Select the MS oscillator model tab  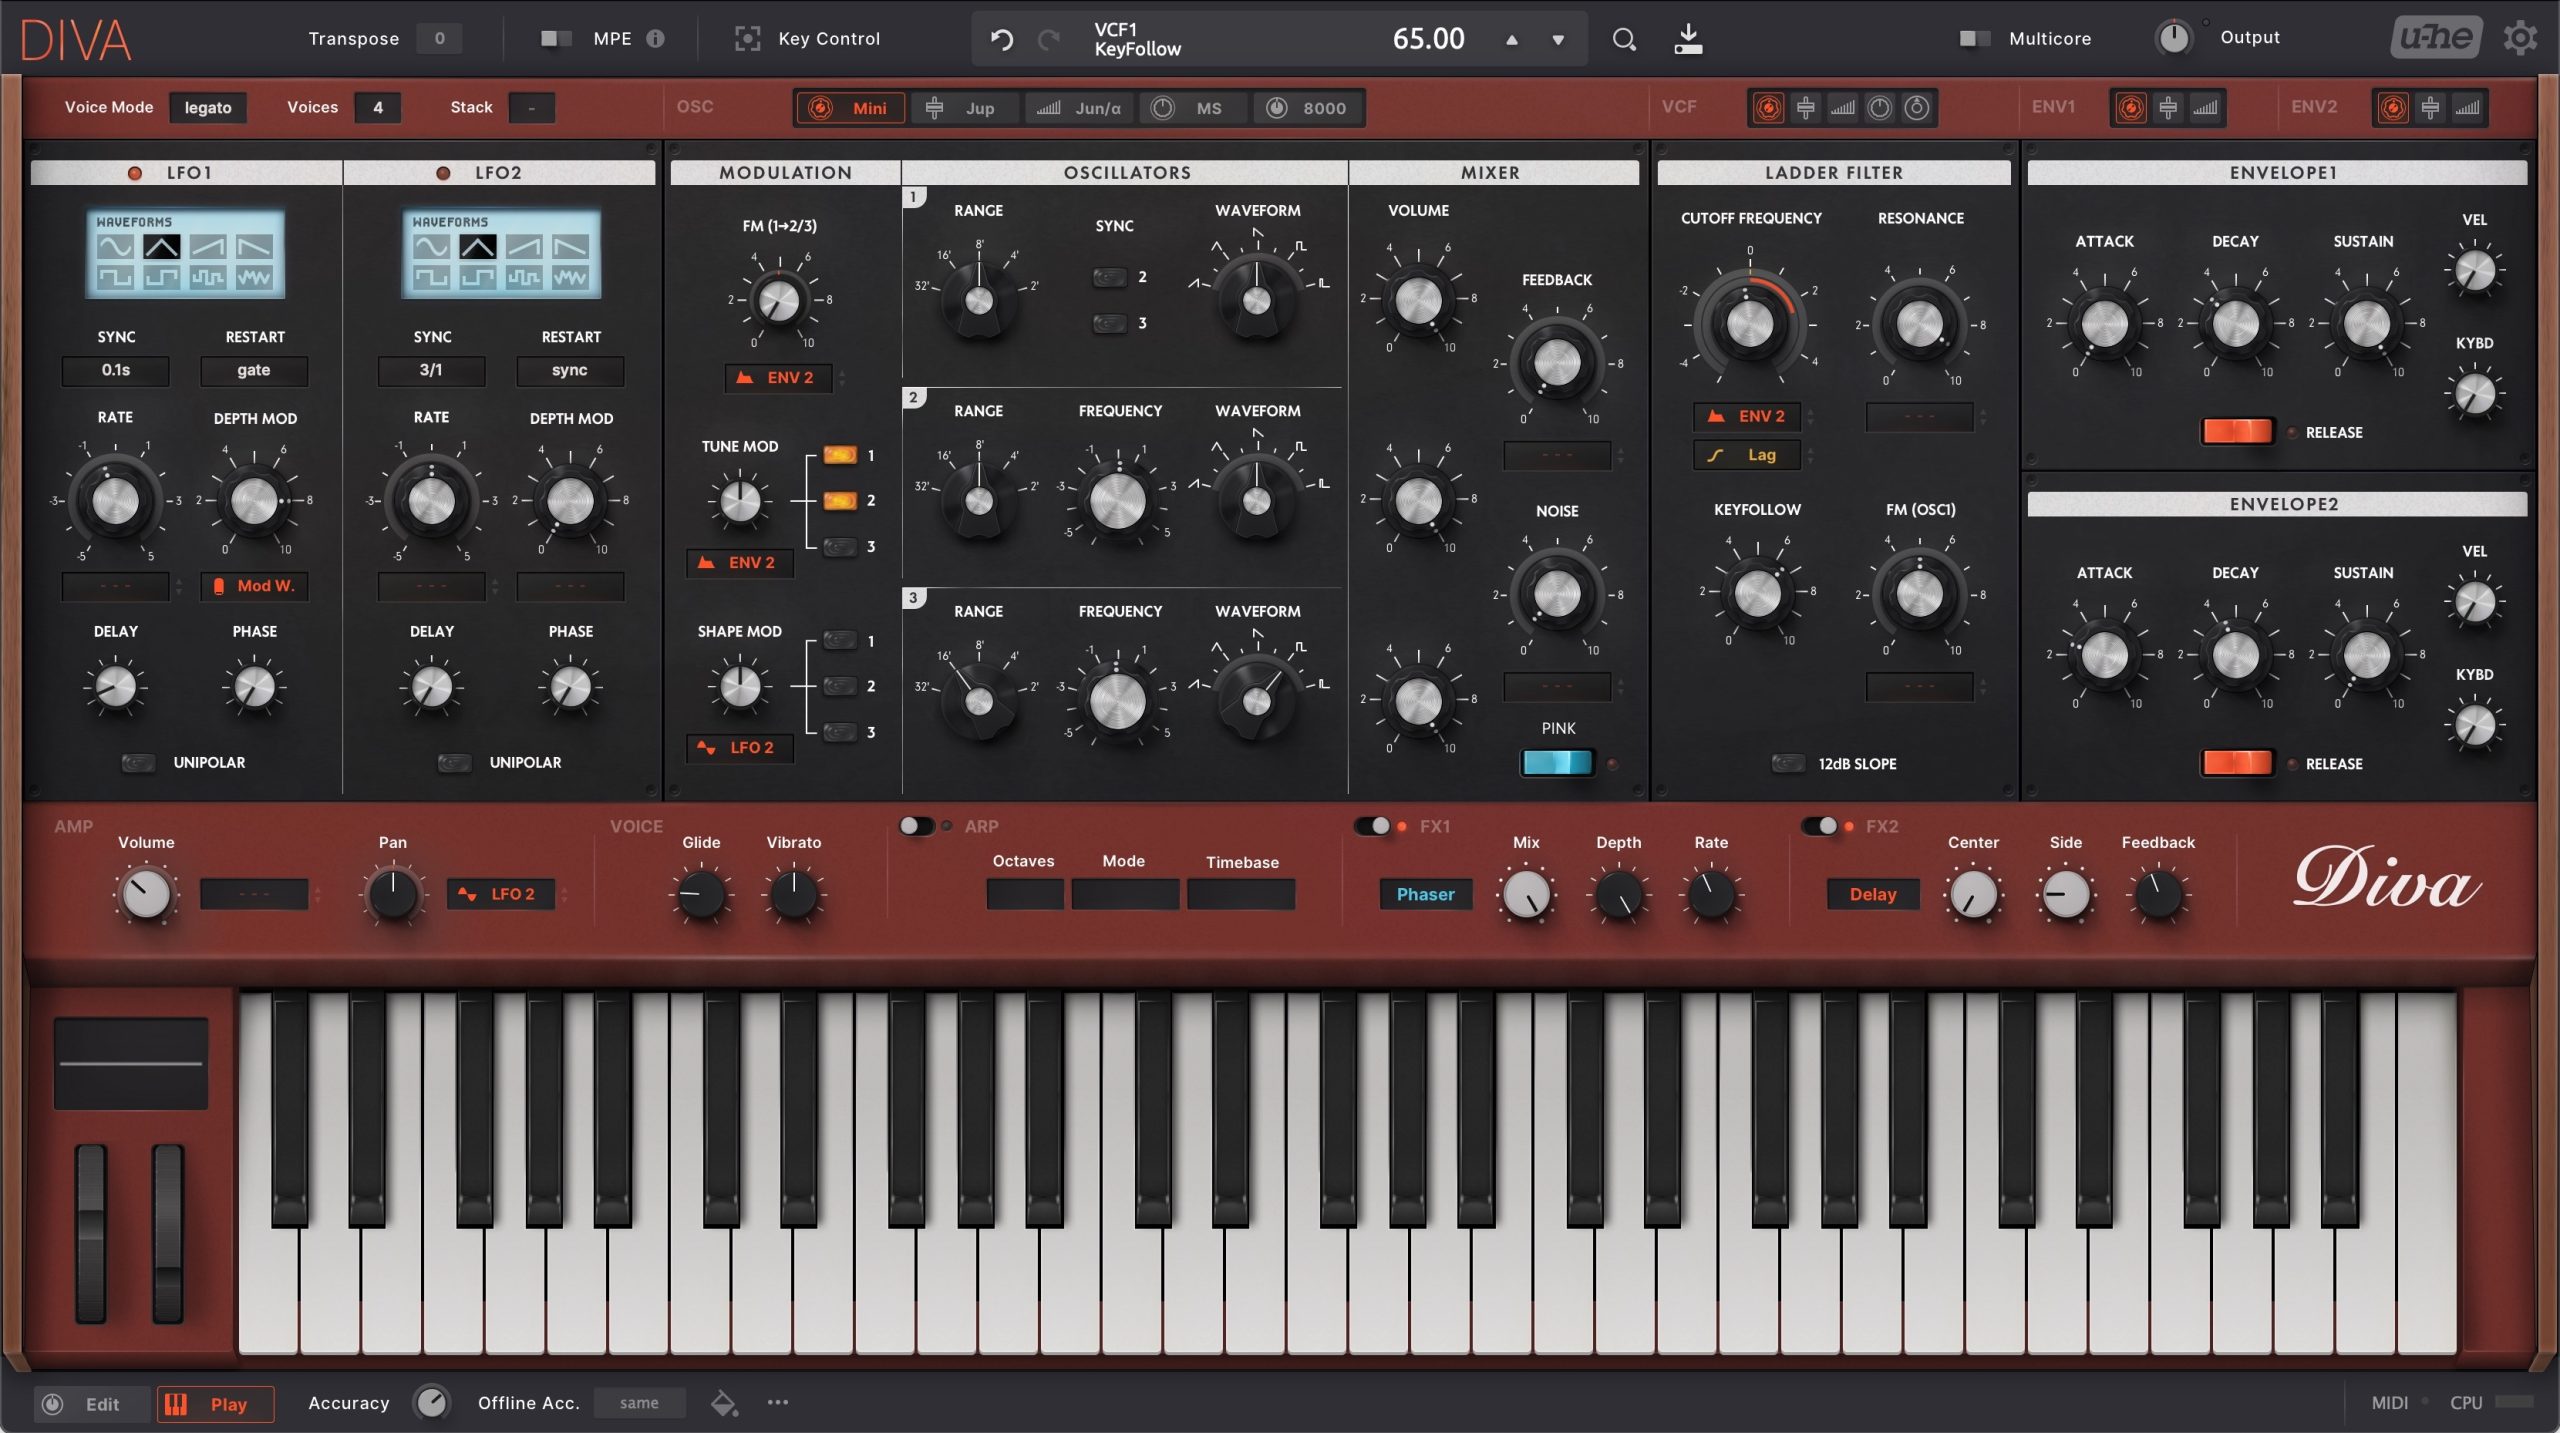pos(1192,107)
